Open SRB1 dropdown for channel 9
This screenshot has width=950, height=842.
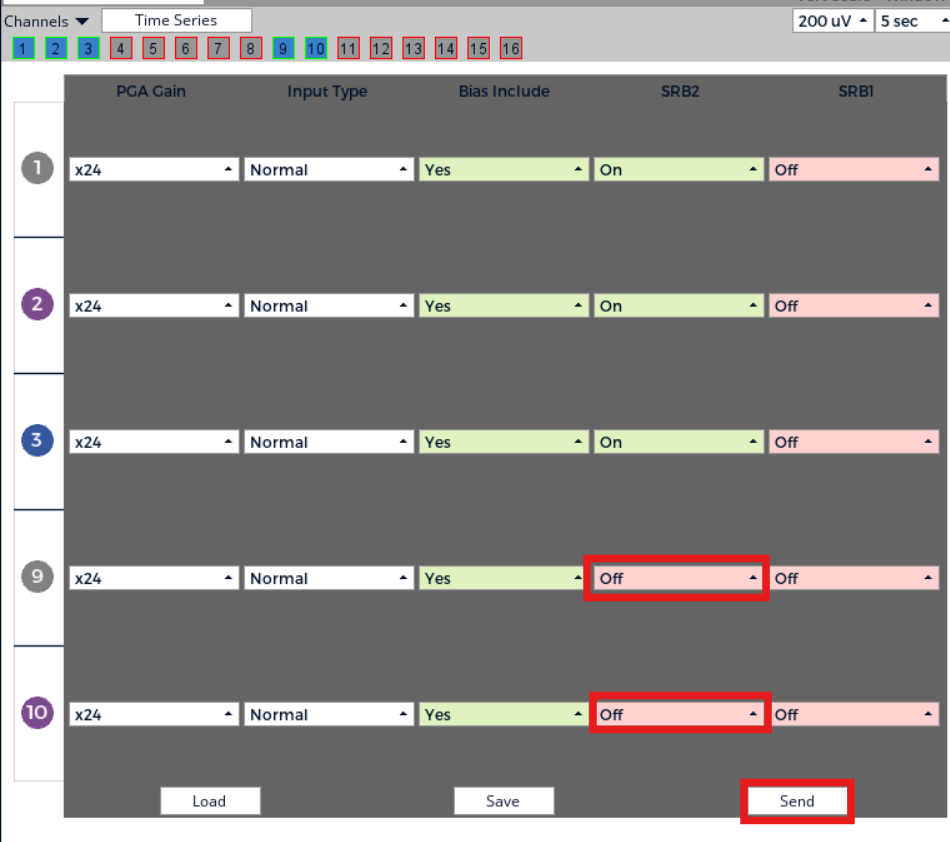[x=854, y=578]
